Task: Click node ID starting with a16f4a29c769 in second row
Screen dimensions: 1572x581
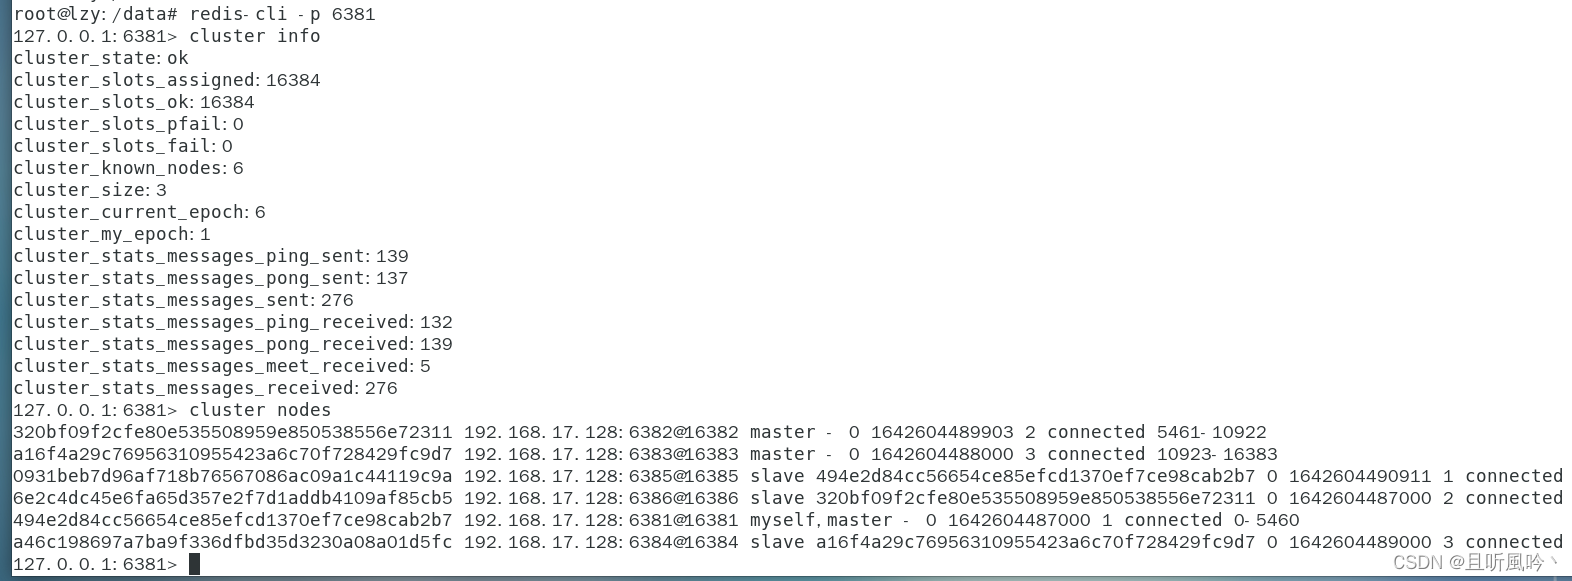Action: pos(233,454)
